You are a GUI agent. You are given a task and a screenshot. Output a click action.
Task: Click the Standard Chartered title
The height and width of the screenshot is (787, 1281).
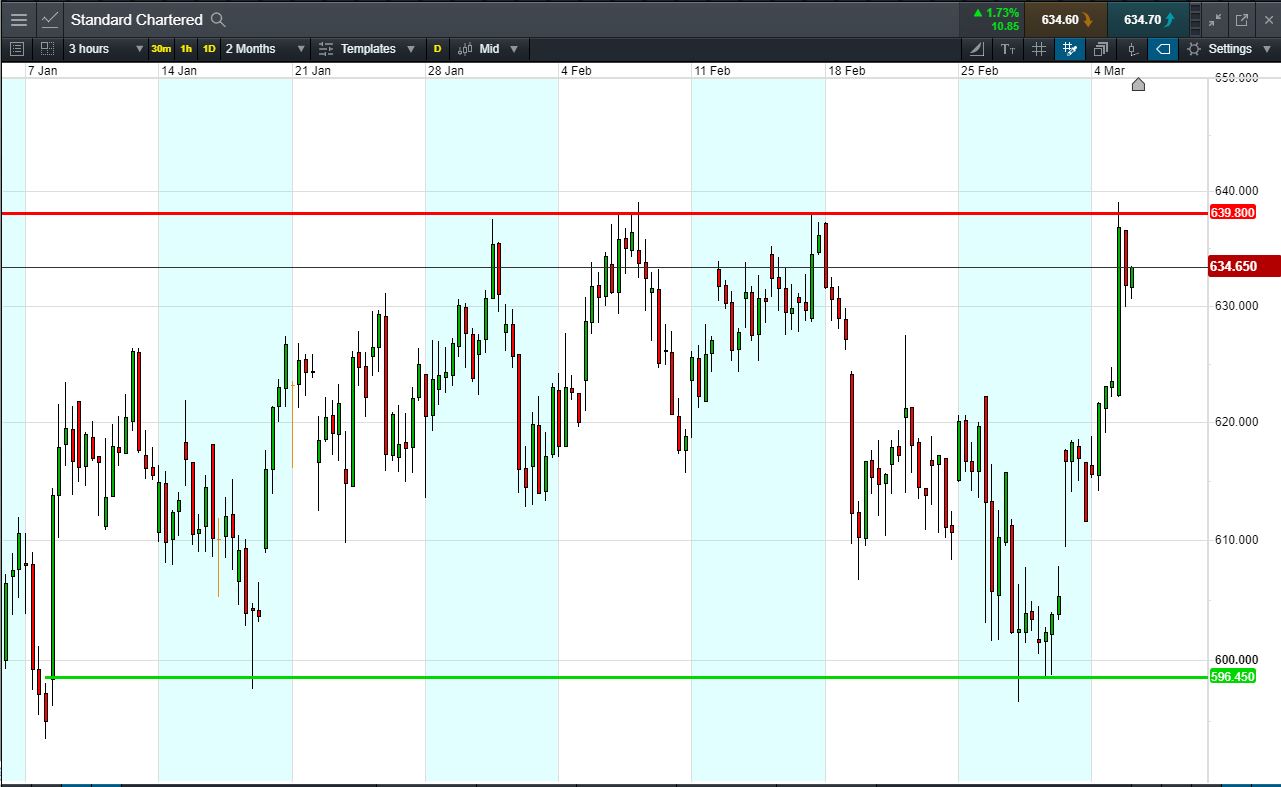[x=137, y=19]
